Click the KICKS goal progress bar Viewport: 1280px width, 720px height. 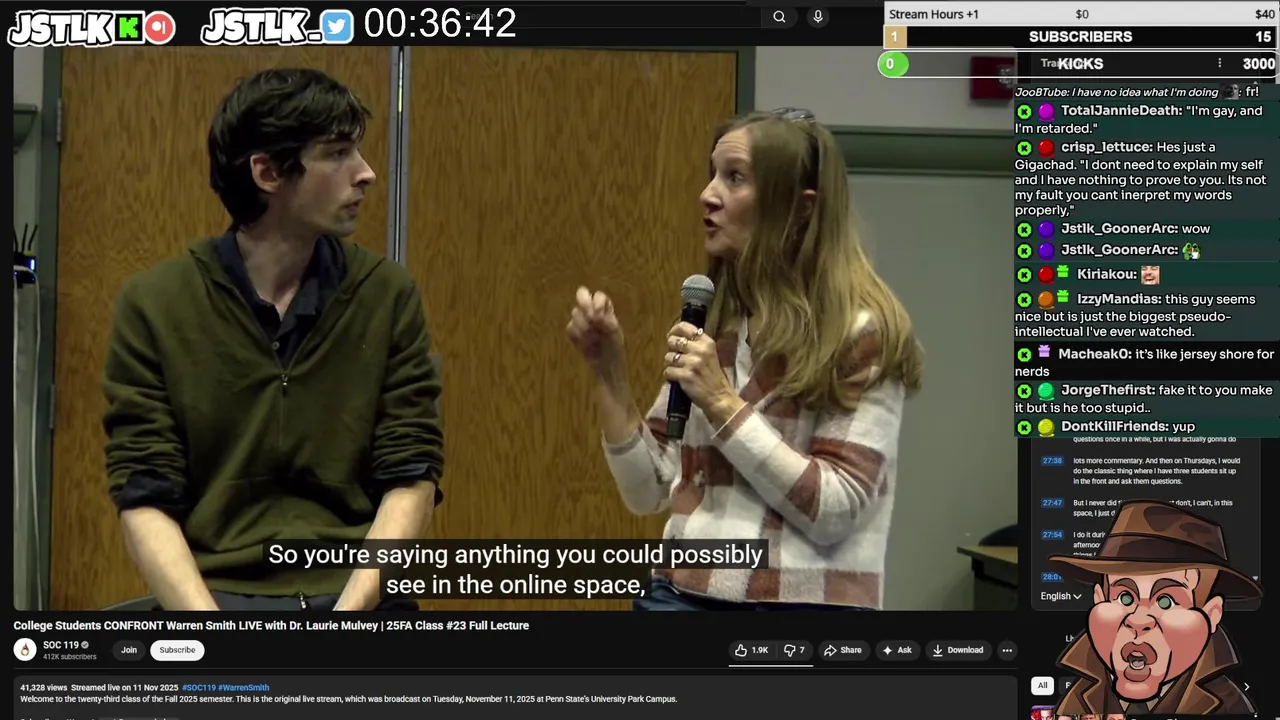1080,64
